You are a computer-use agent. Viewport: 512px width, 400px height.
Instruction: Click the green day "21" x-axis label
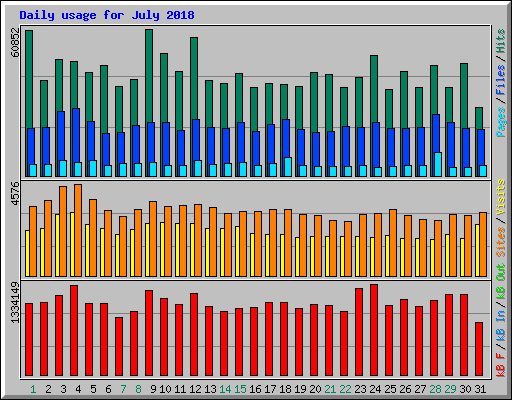click(330, 389)
